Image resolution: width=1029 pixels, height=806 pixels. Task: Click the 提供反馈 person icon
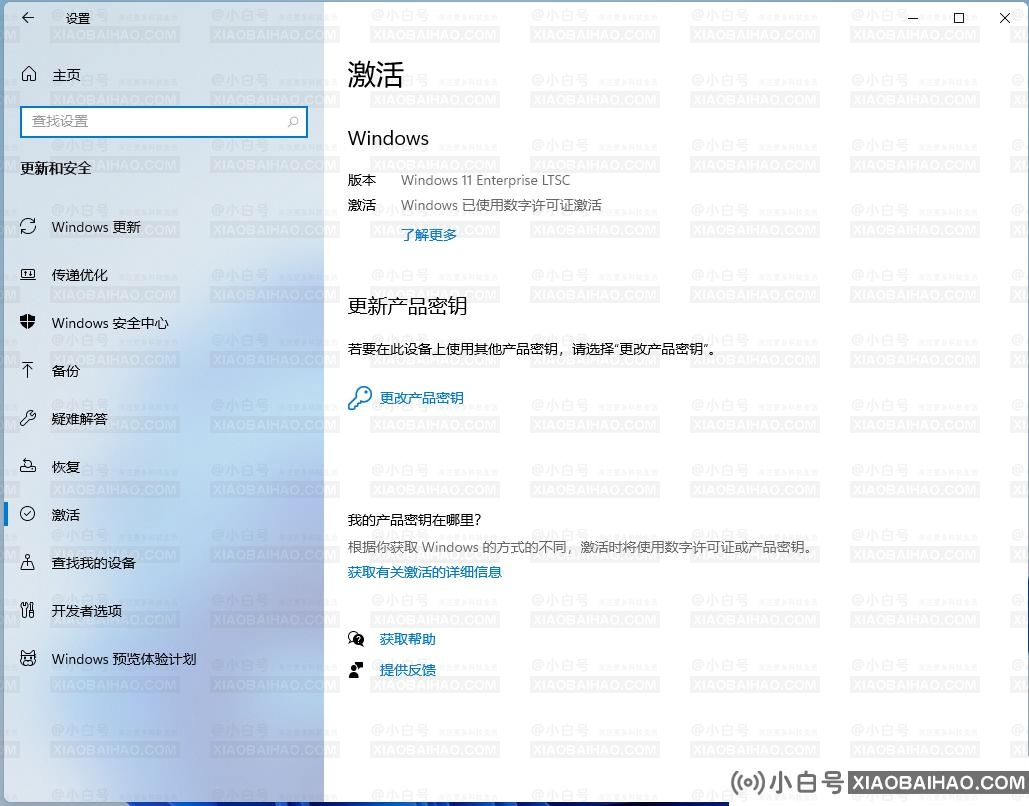tap(356, 669)
